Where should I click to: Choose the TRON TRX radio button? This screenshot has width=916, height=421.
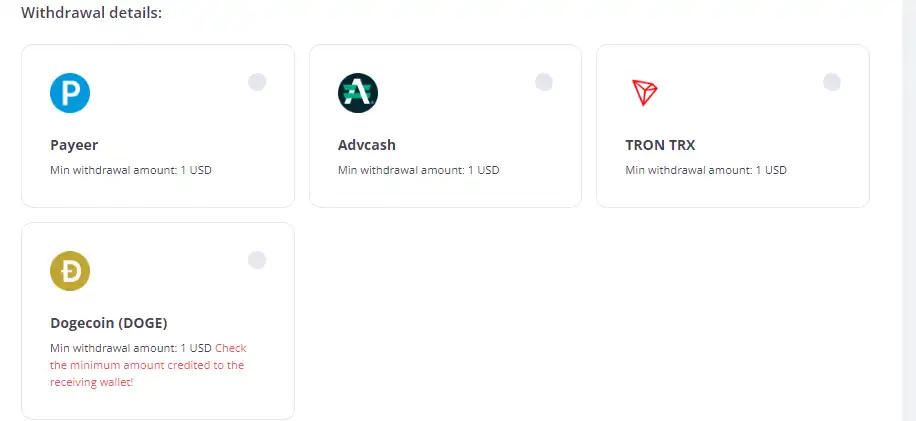(x=832, y=82)
